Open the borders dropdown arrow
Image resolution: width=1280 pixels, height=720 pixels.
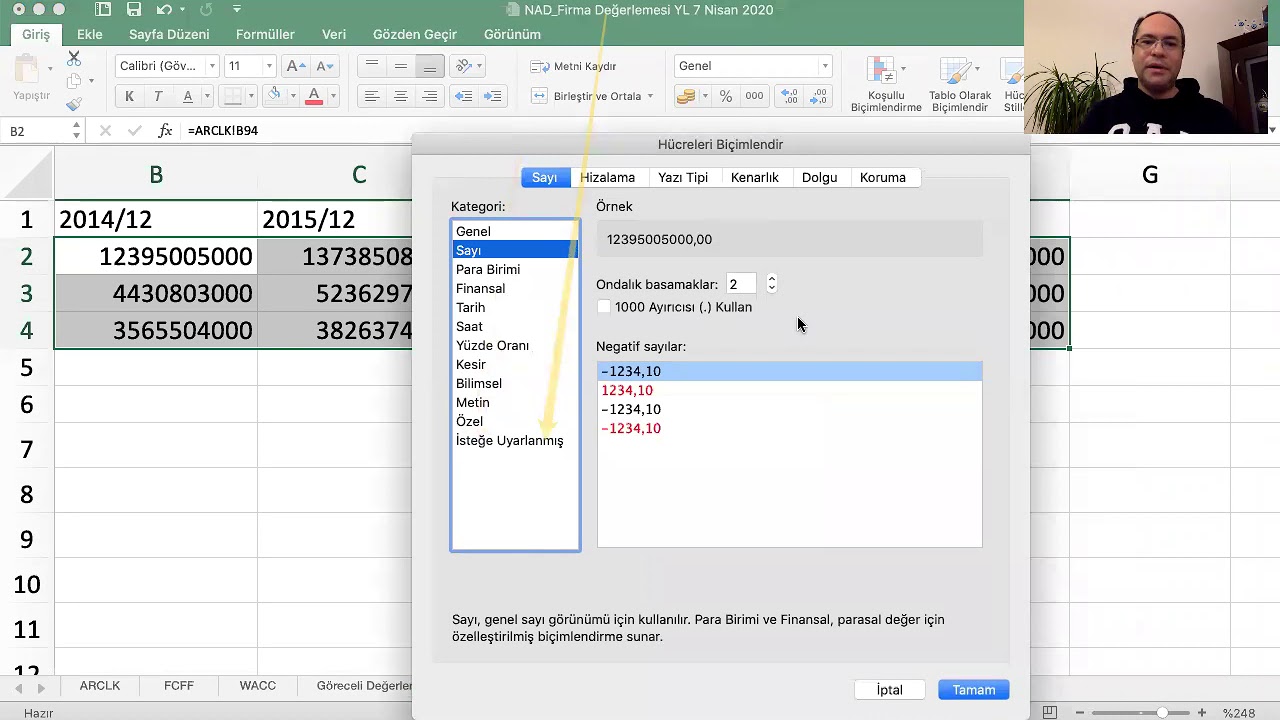250,96
